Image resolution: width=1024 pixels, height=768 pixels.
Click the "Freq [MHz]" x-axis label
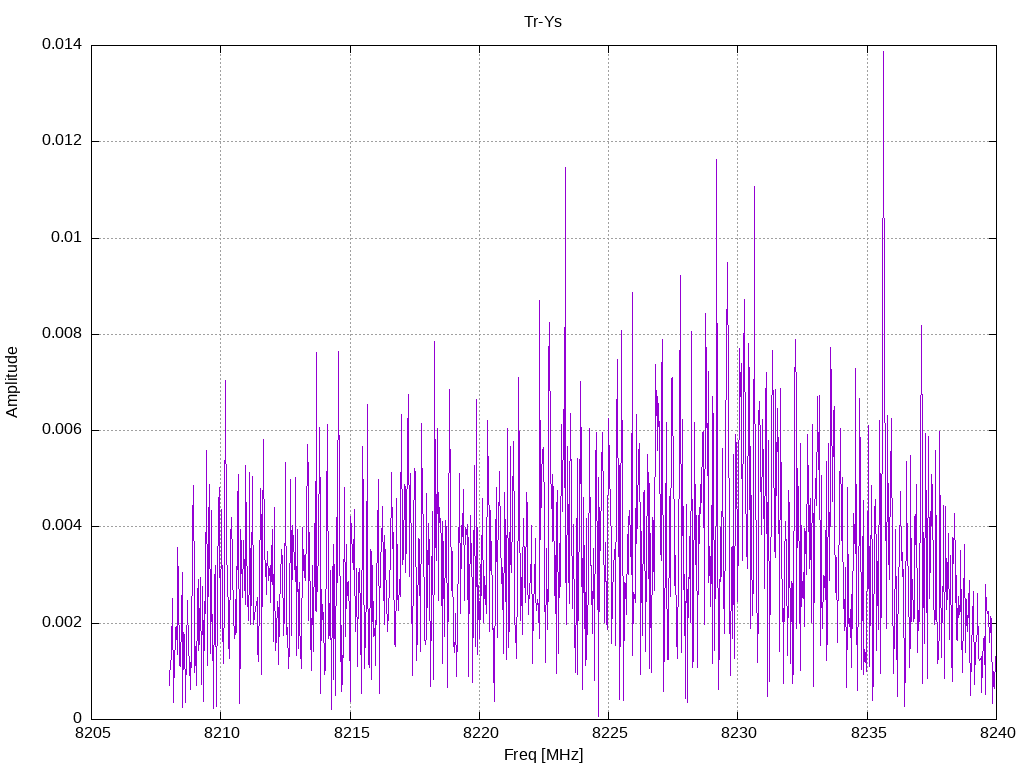pyautogui.click(x=543, y=754)
